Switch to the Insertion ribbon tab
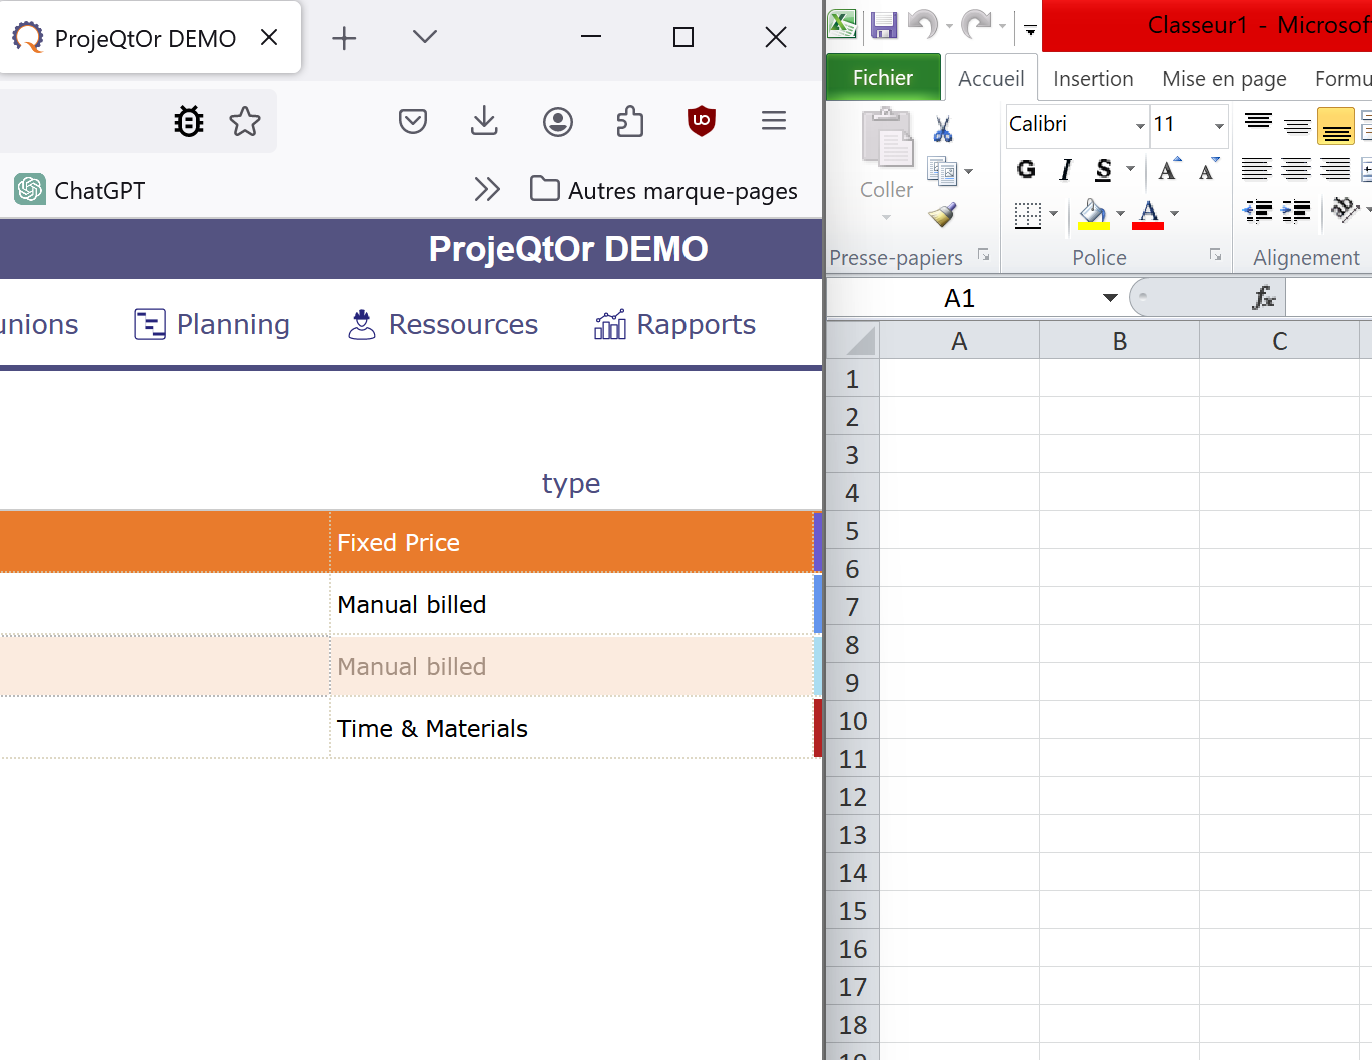The width and height of the screenshot is (1372, 1060). [1093, 79]
